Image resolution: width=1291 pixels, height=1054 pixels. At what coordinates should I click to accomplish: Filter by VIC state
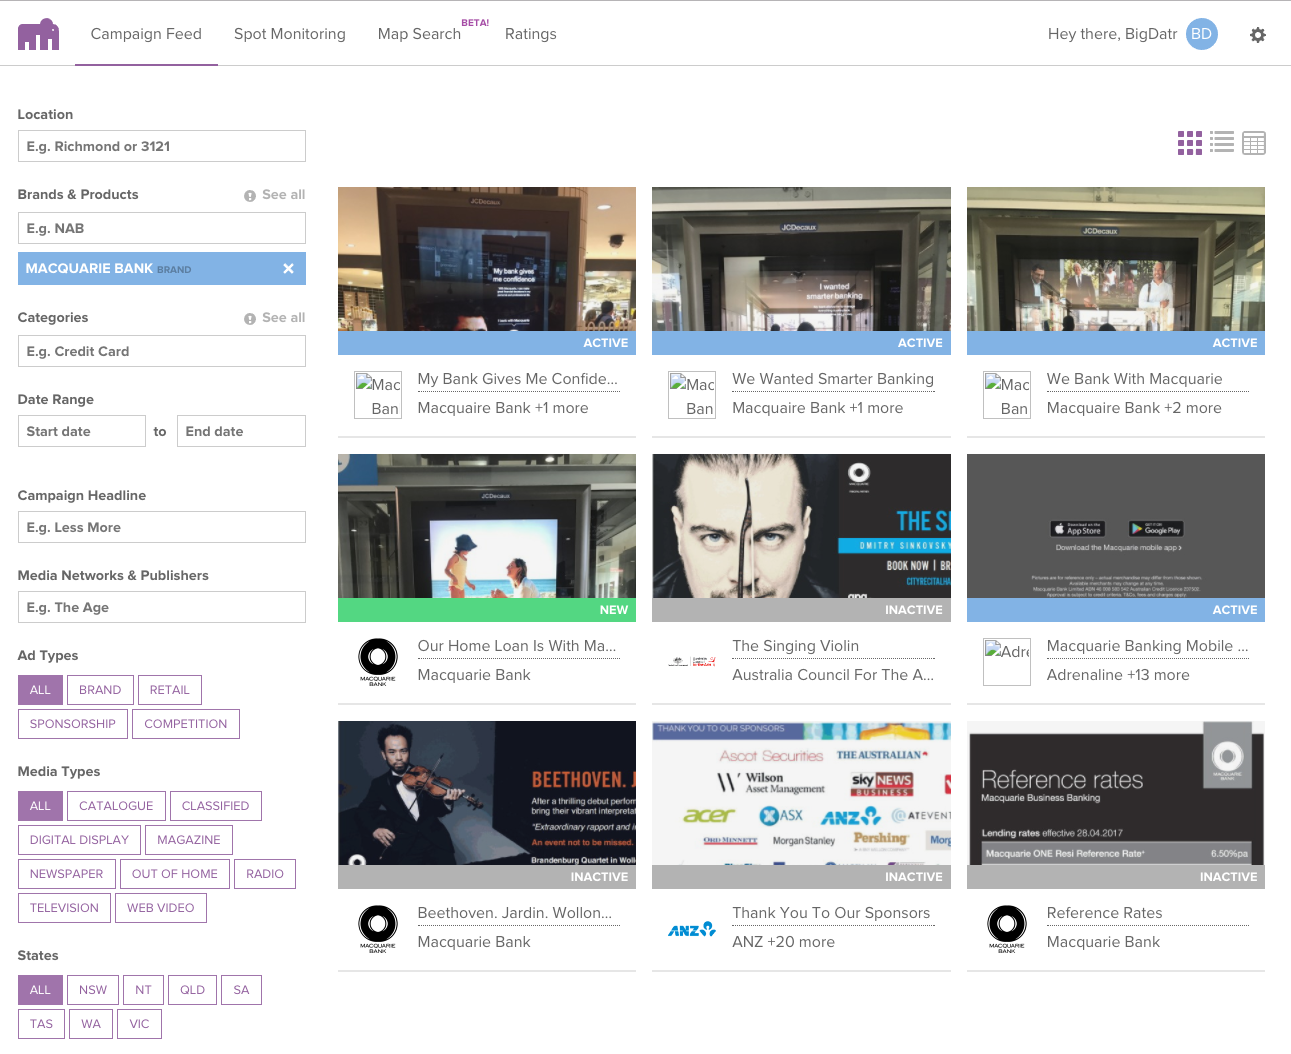(140, 1024)
